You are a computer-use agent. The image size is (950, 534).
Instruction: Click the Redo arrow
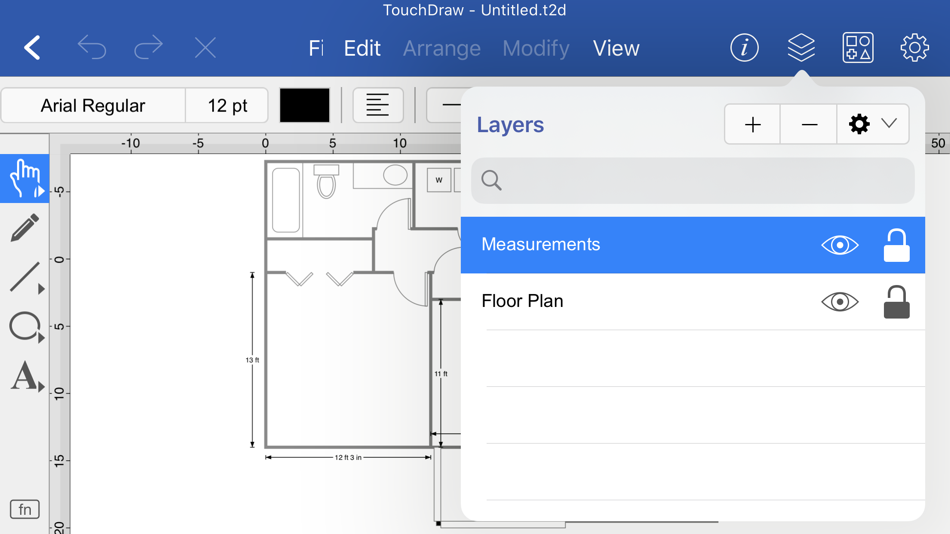(148, 48)
